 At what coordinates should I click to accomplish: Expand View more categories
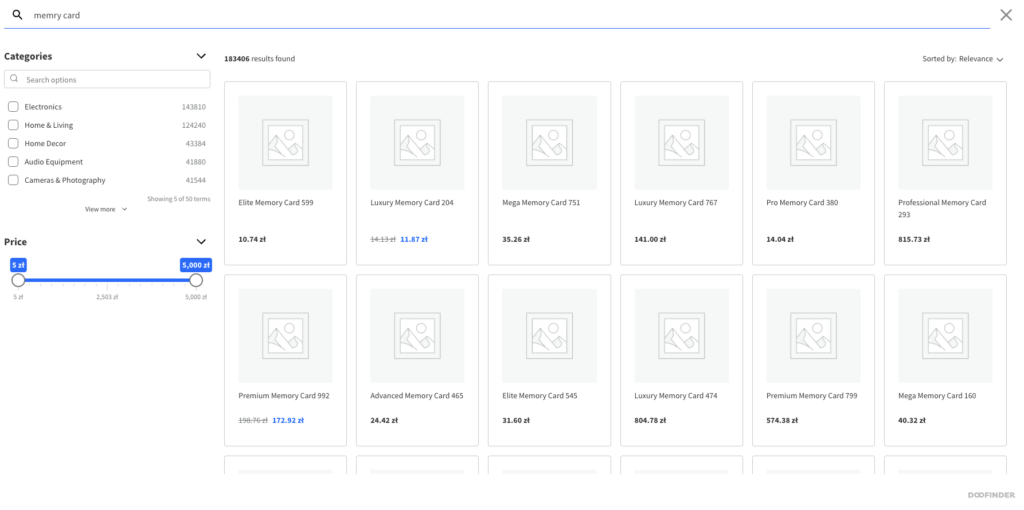[106, 209]
